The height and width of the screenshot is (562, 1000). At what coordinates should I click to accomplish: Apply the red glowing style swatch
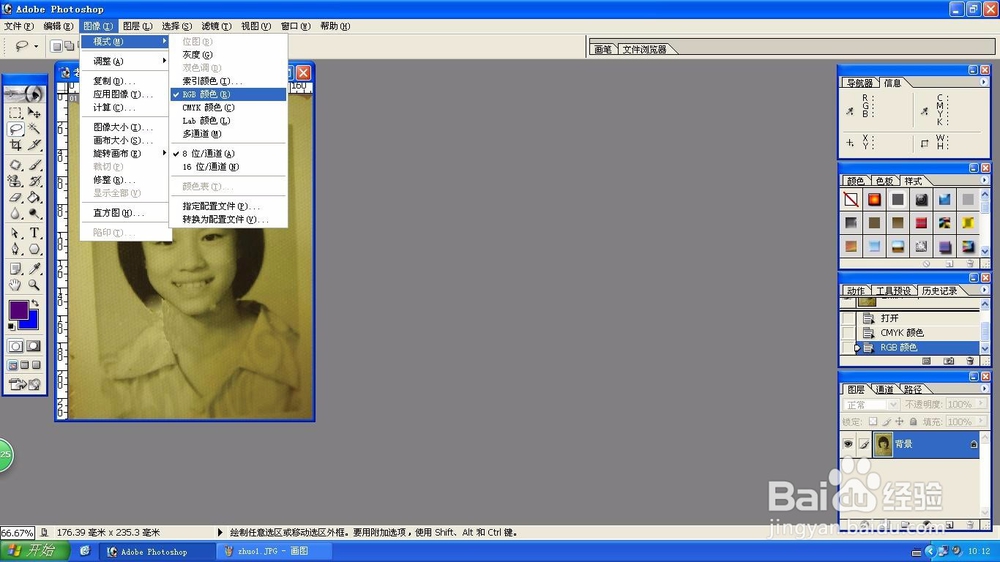[874, 200]
